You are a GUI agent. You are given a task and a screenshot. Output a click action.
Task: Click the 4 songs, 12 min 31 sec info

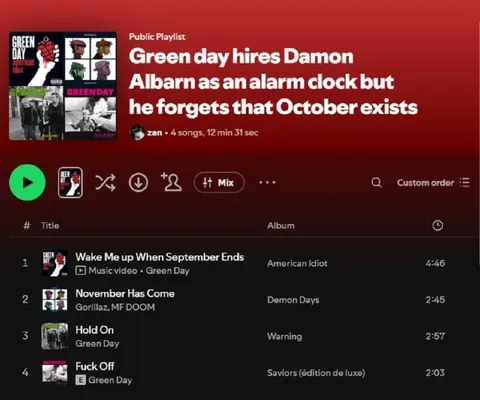[214, 133]
